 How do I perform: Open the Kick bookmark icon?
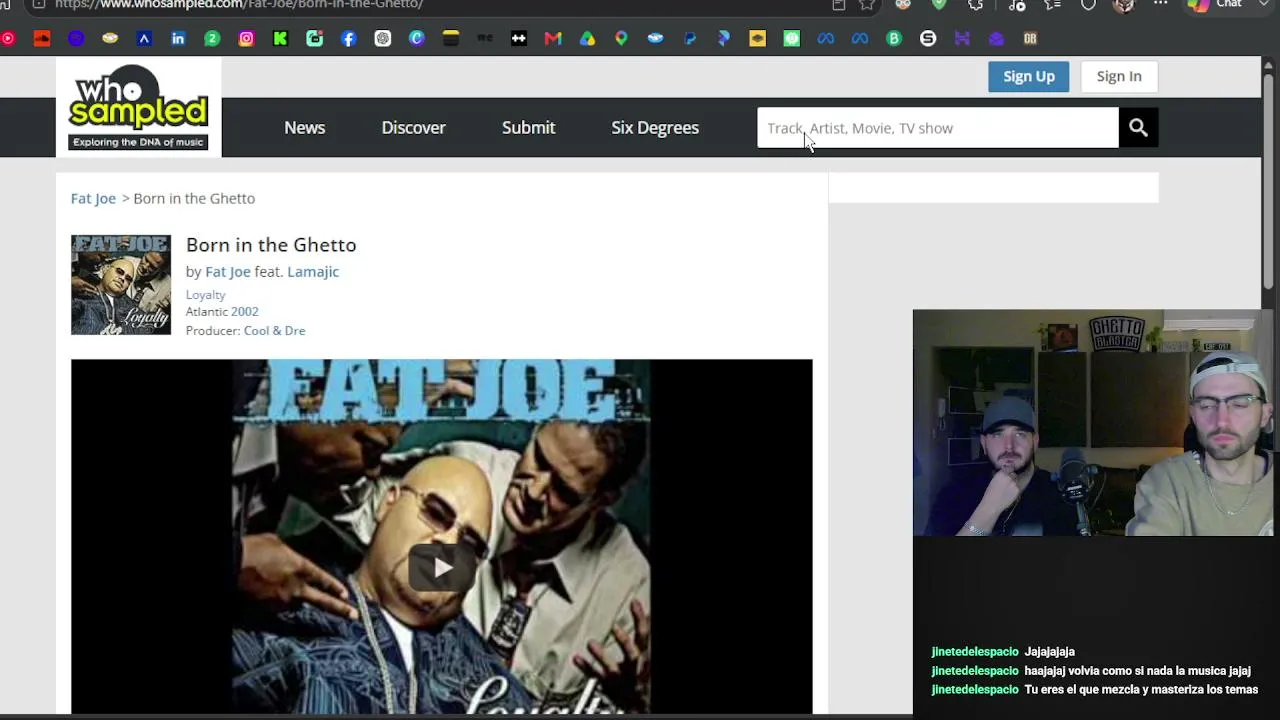tap(280, 38)
